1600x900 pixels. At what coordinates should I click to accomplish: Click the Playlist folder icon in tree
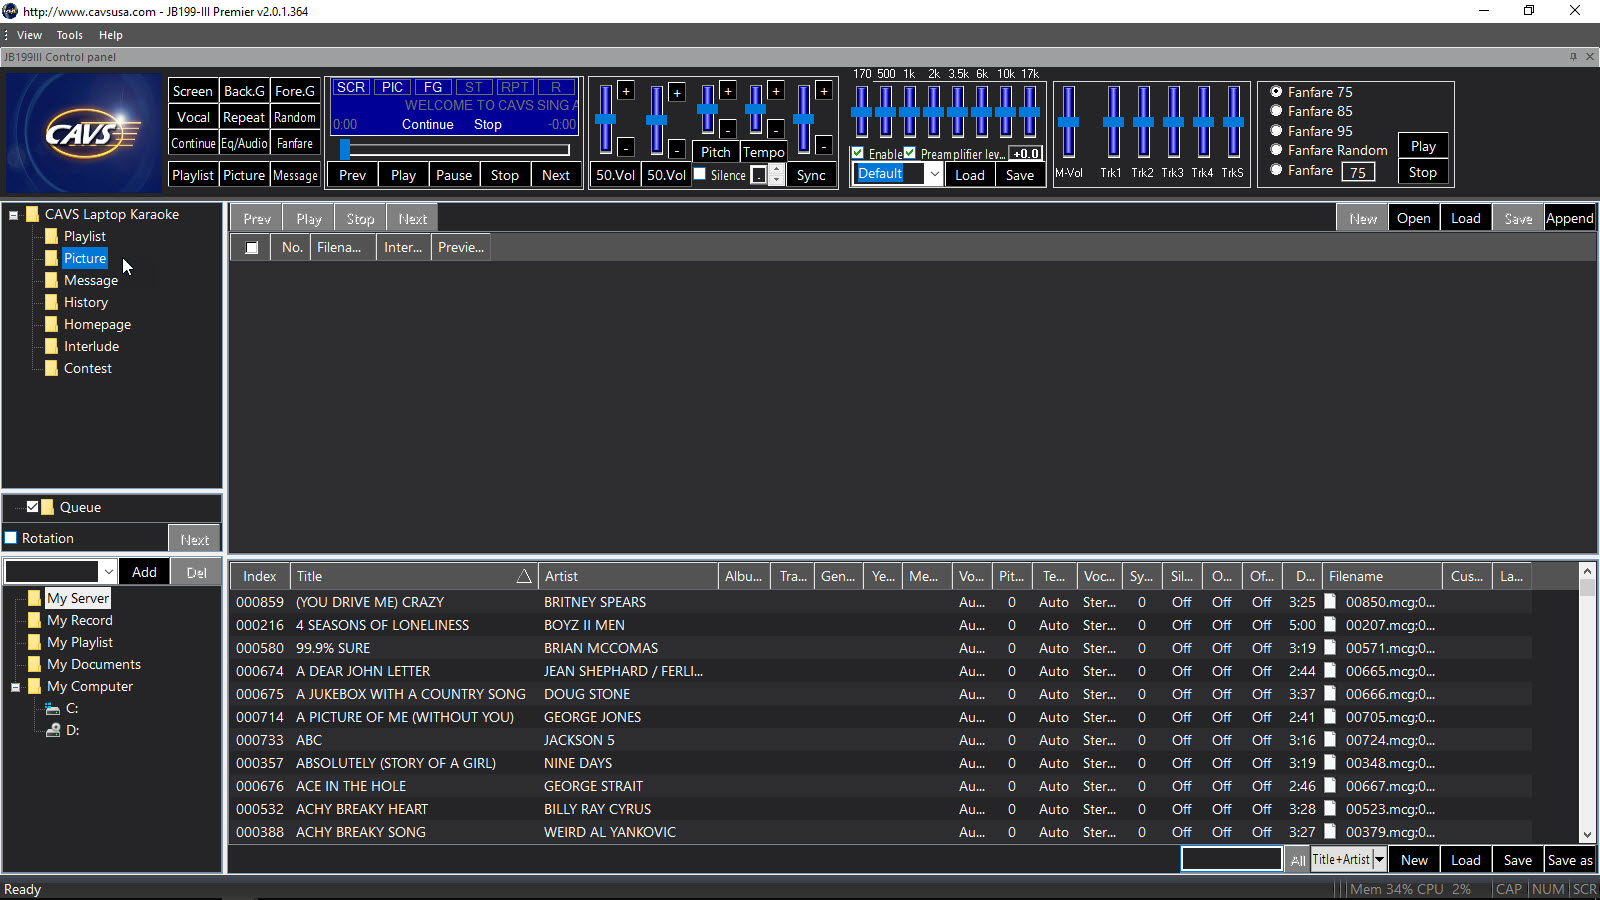52,236
